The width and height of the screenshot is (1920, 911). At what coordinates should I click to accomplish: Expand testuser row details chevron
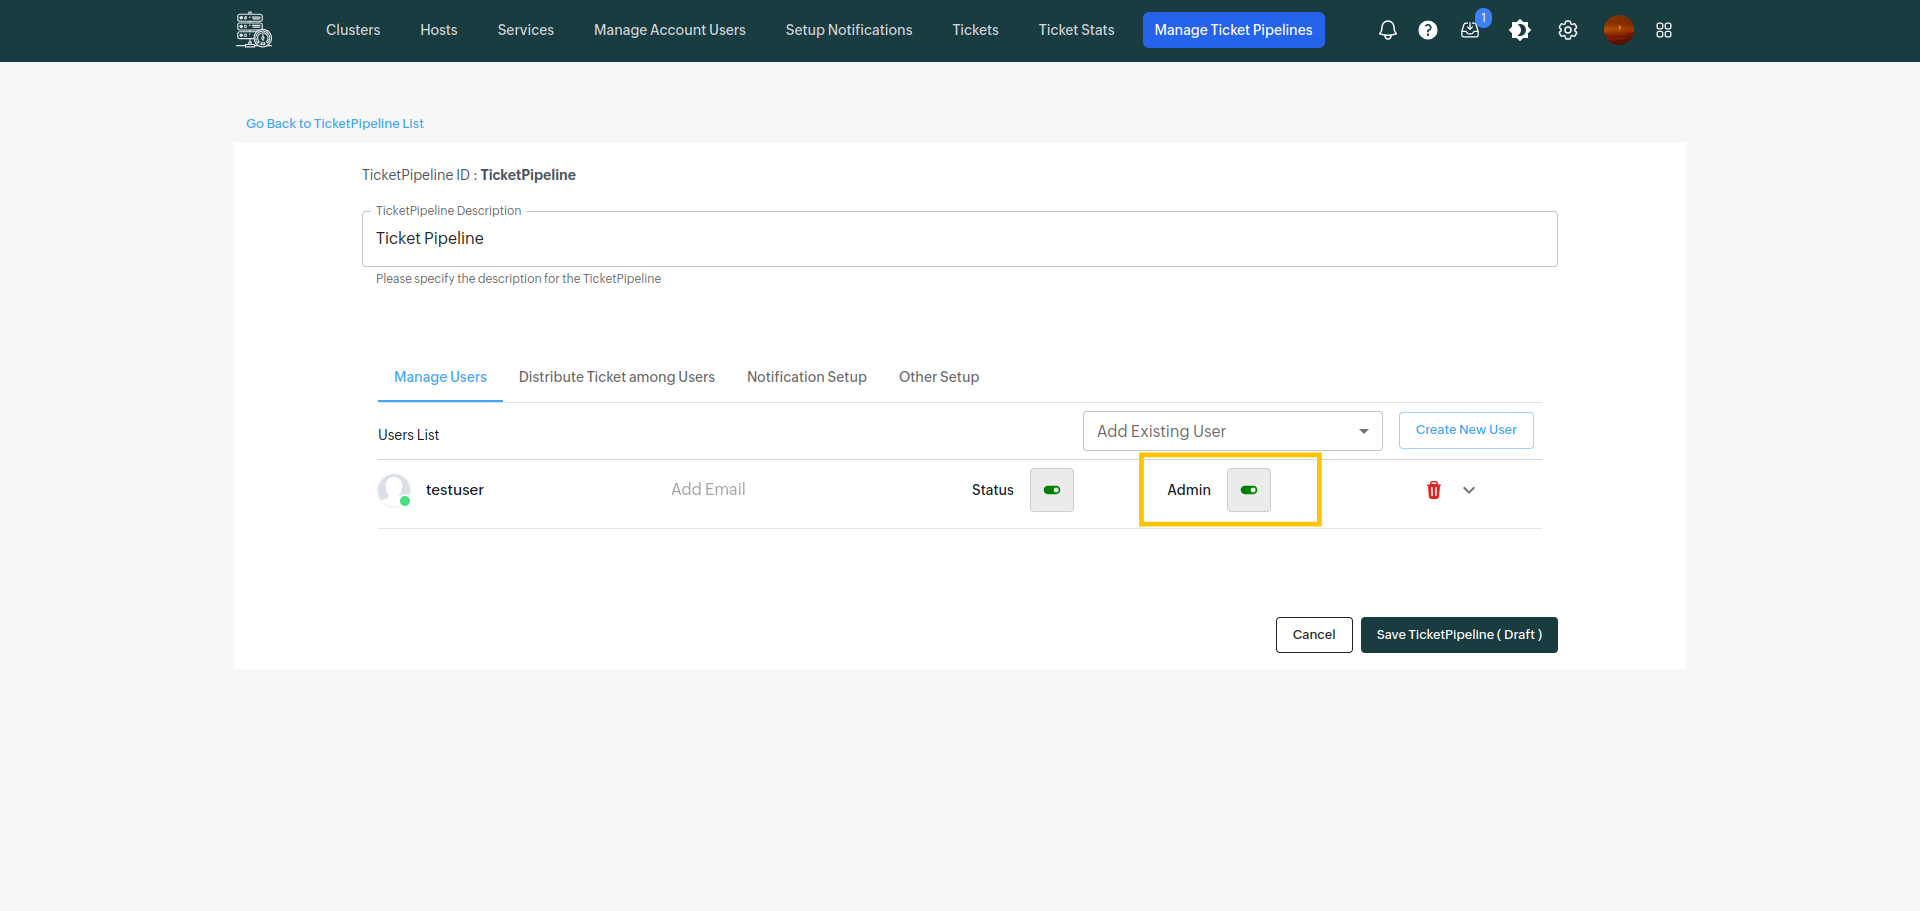[x=1469, y=490]
